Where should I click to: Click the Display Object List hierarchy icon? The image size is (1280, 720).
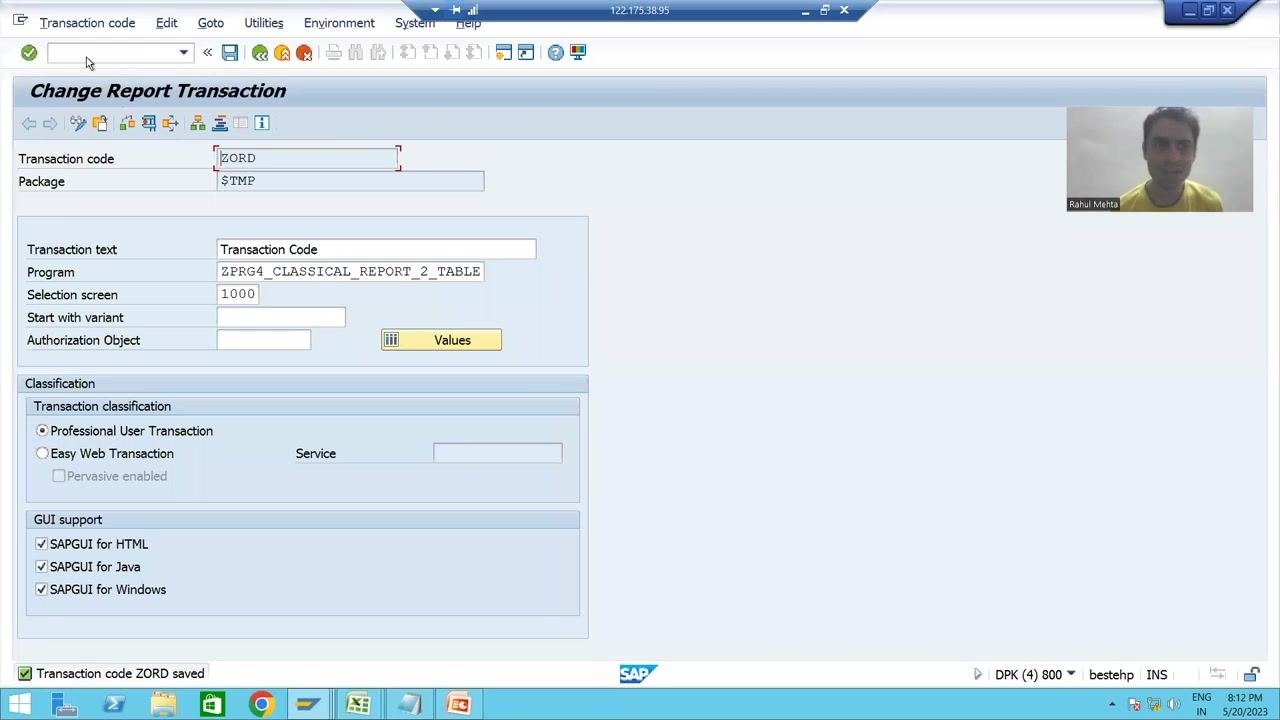[x=198, y=123]
